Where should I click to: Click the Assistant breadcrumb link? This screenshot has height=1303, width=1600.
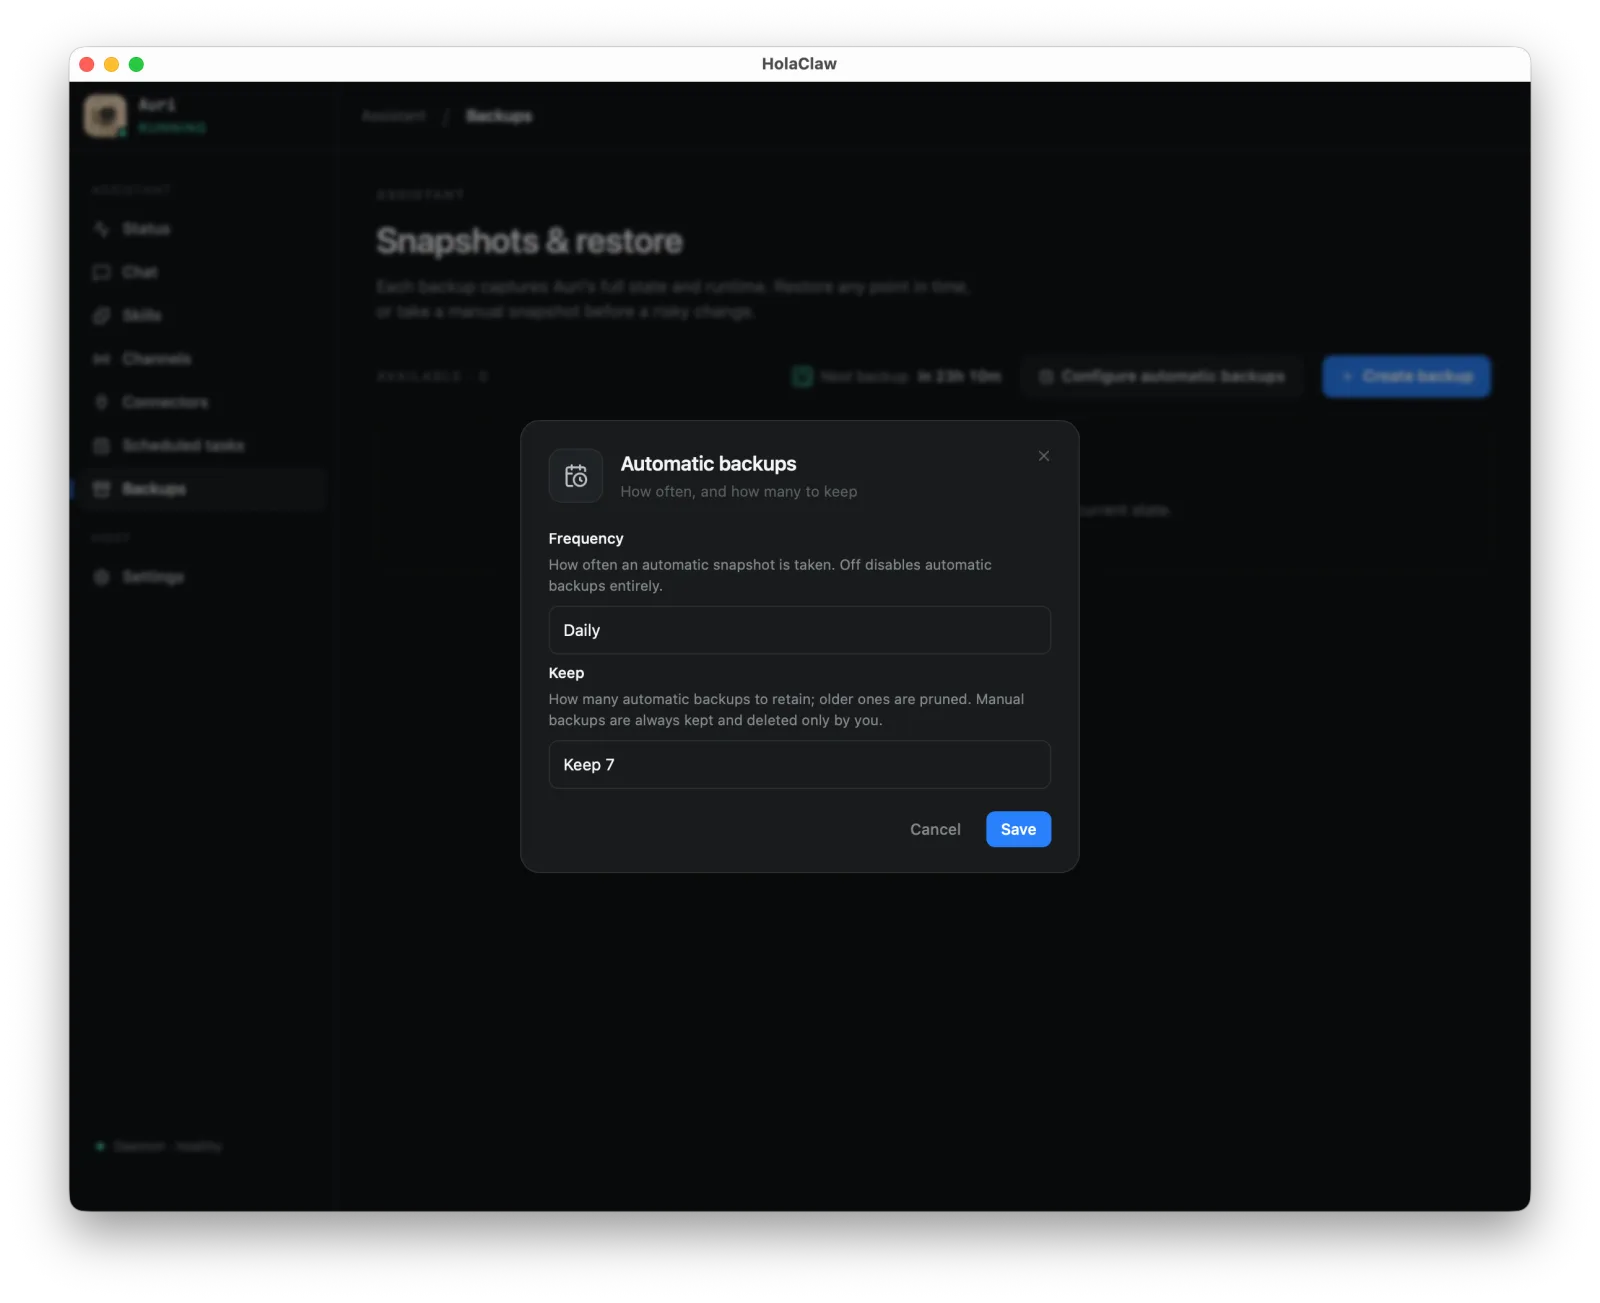click(x=394, y=116)
